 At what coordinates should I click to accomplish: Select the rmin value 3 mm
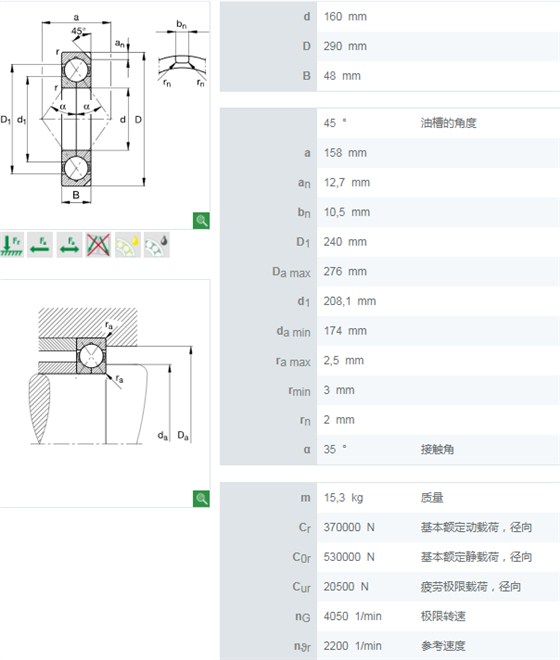coord(339,390)
